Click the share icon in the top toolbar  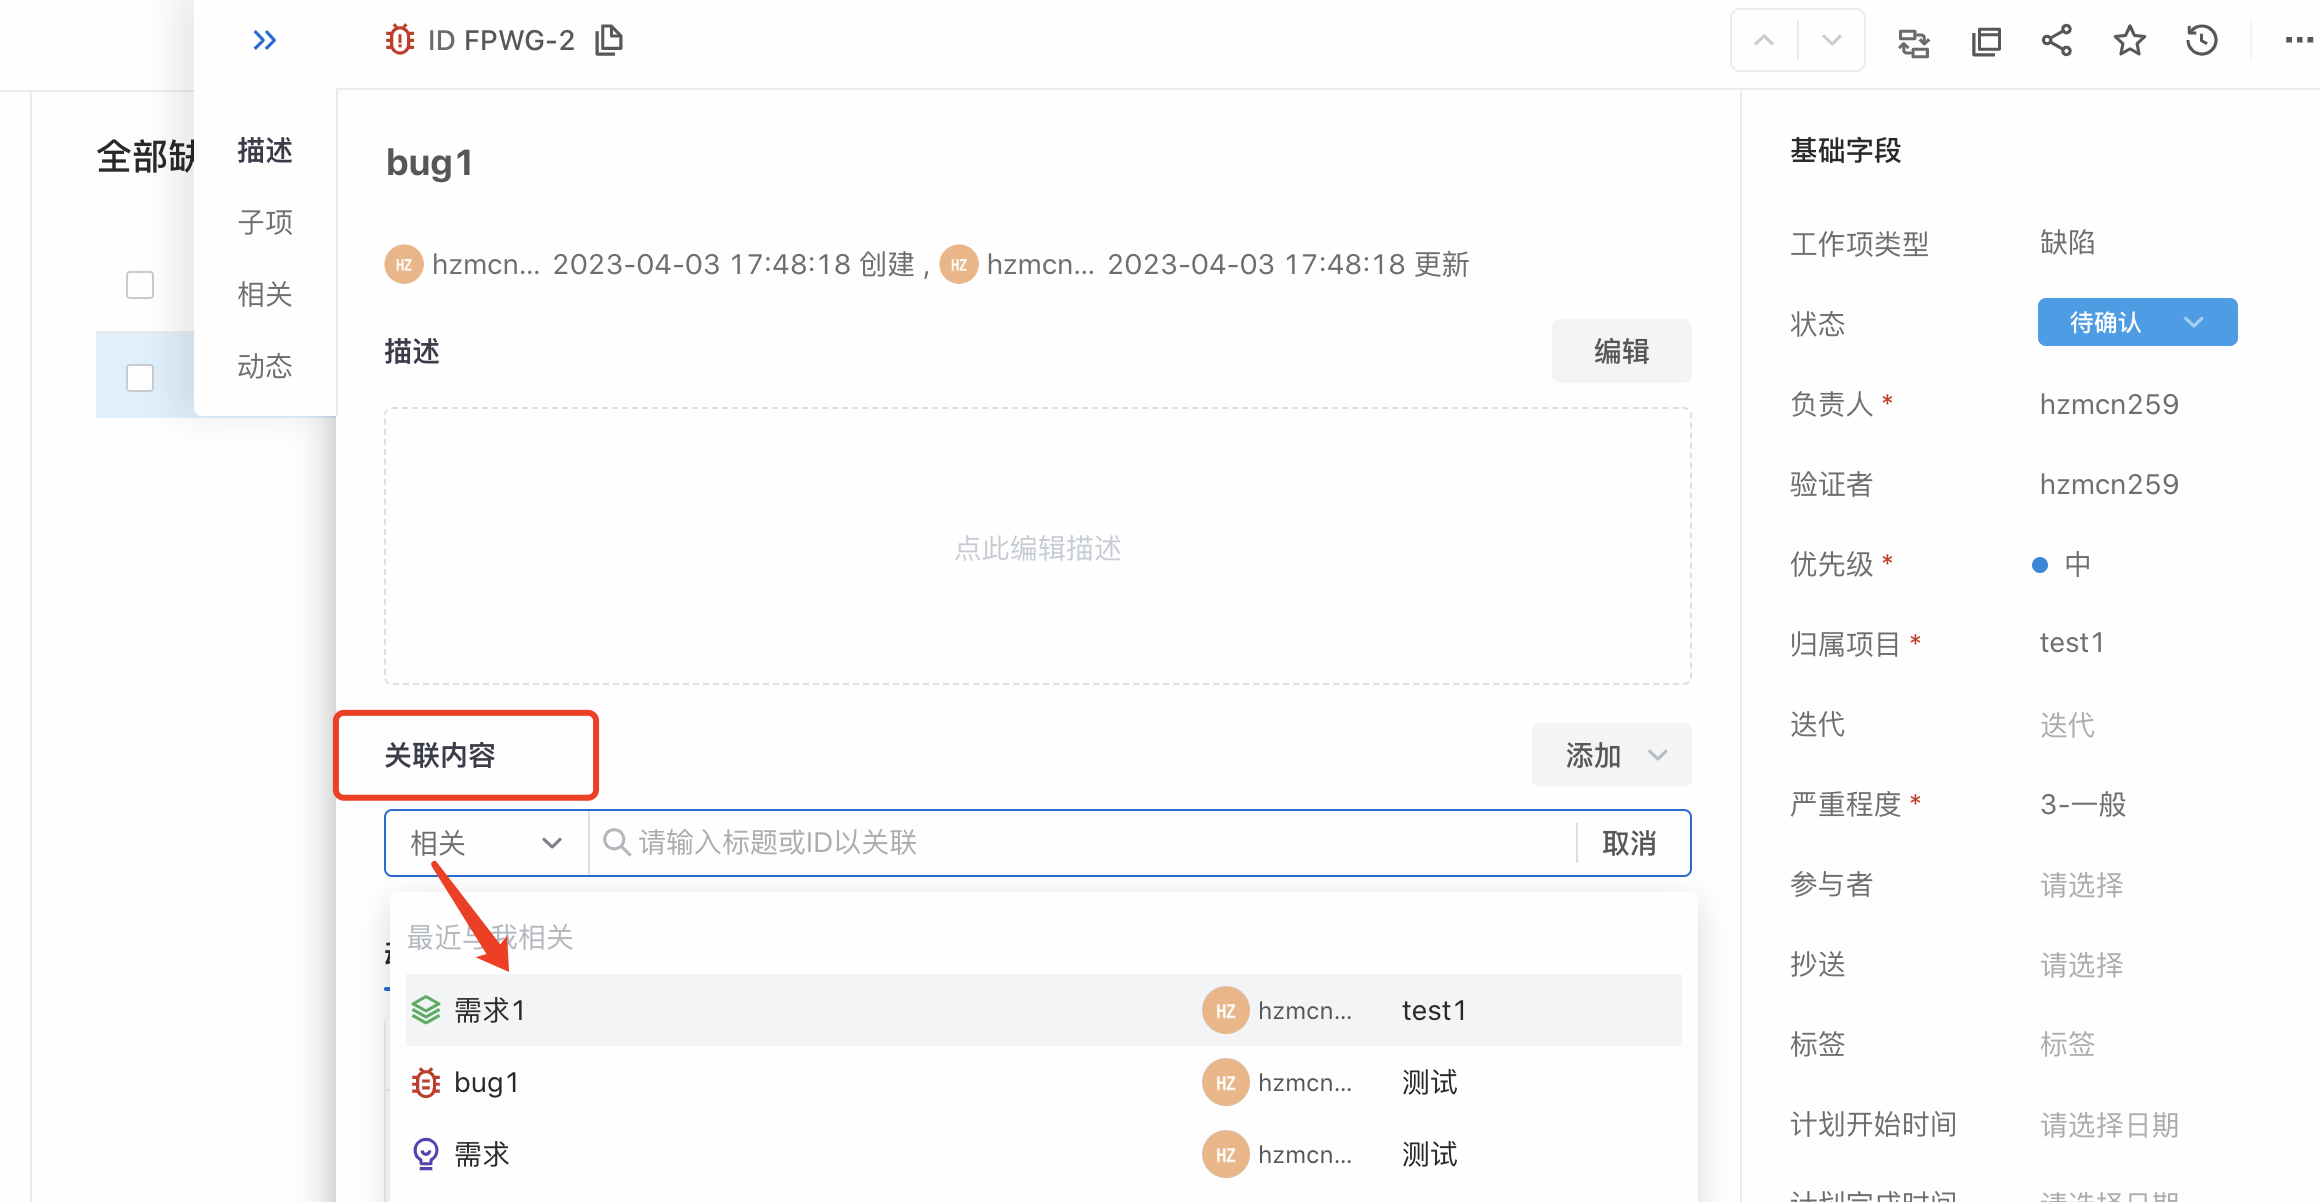[x=2057, y=41]
